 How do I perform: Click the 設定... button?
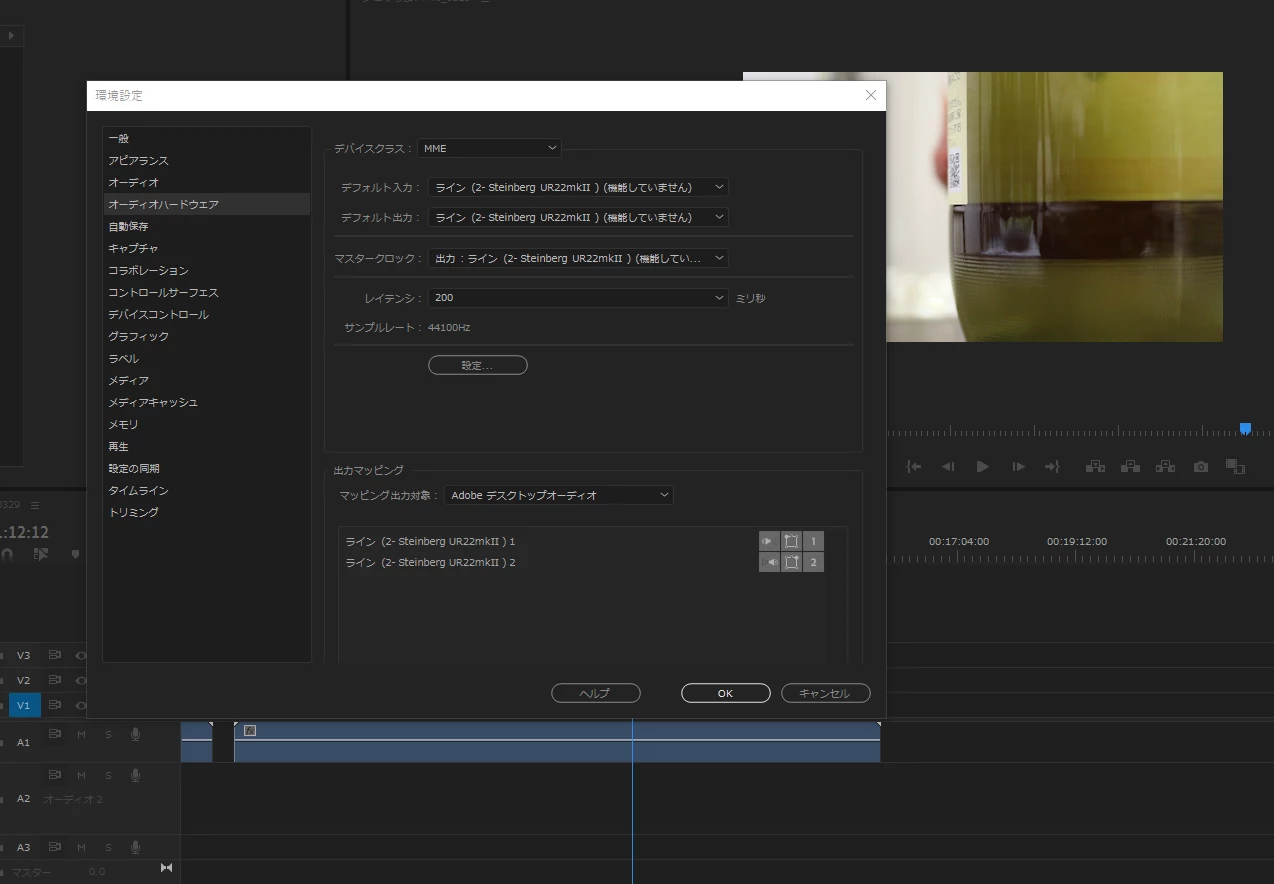click(x=478, y=365)
